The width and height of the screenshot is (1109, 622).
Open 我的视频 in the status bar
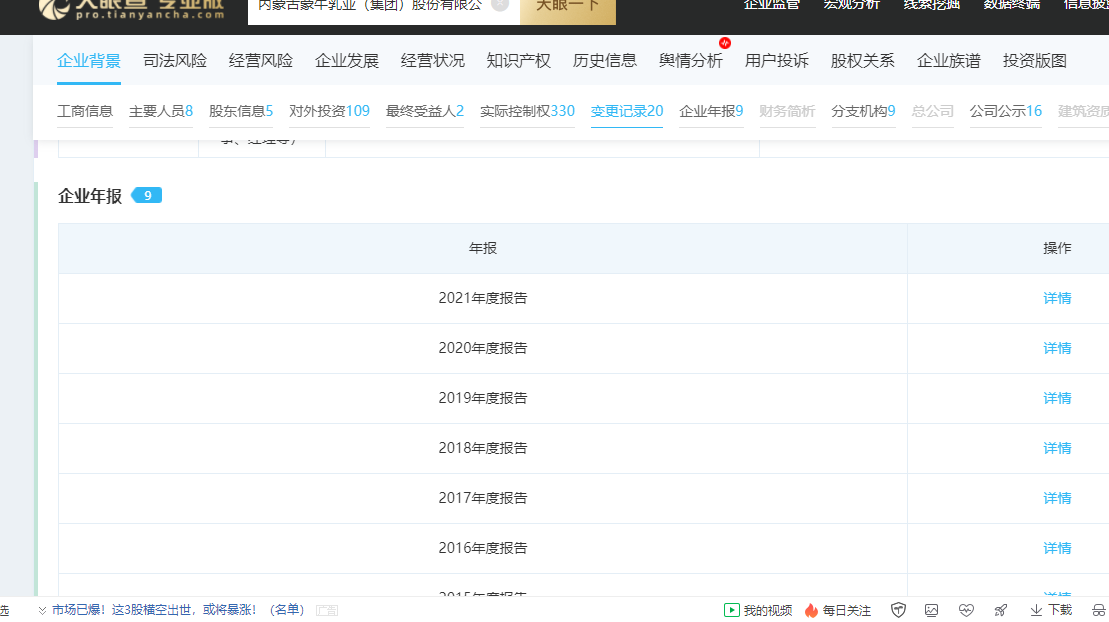pyautogui.click(x=757, y=610)
